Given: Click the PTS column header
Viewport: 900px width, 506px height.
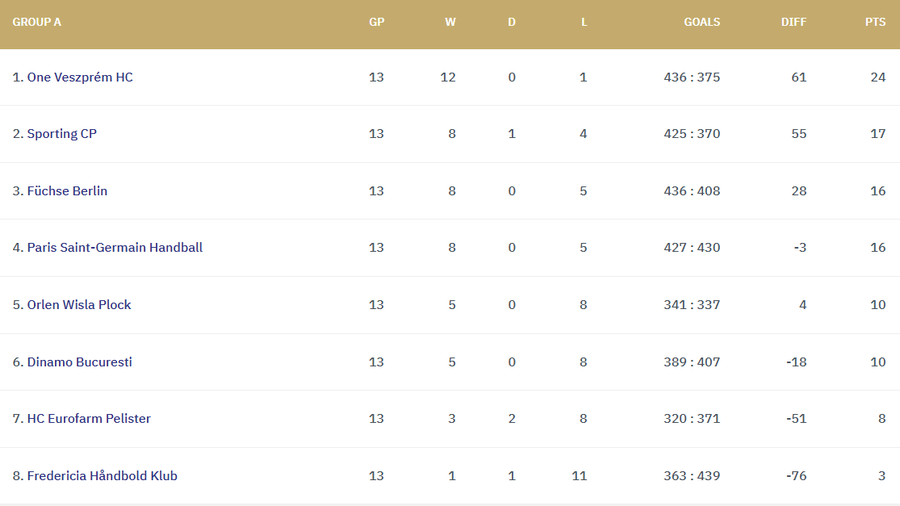Looking at the screenshot, I should 875,22.
